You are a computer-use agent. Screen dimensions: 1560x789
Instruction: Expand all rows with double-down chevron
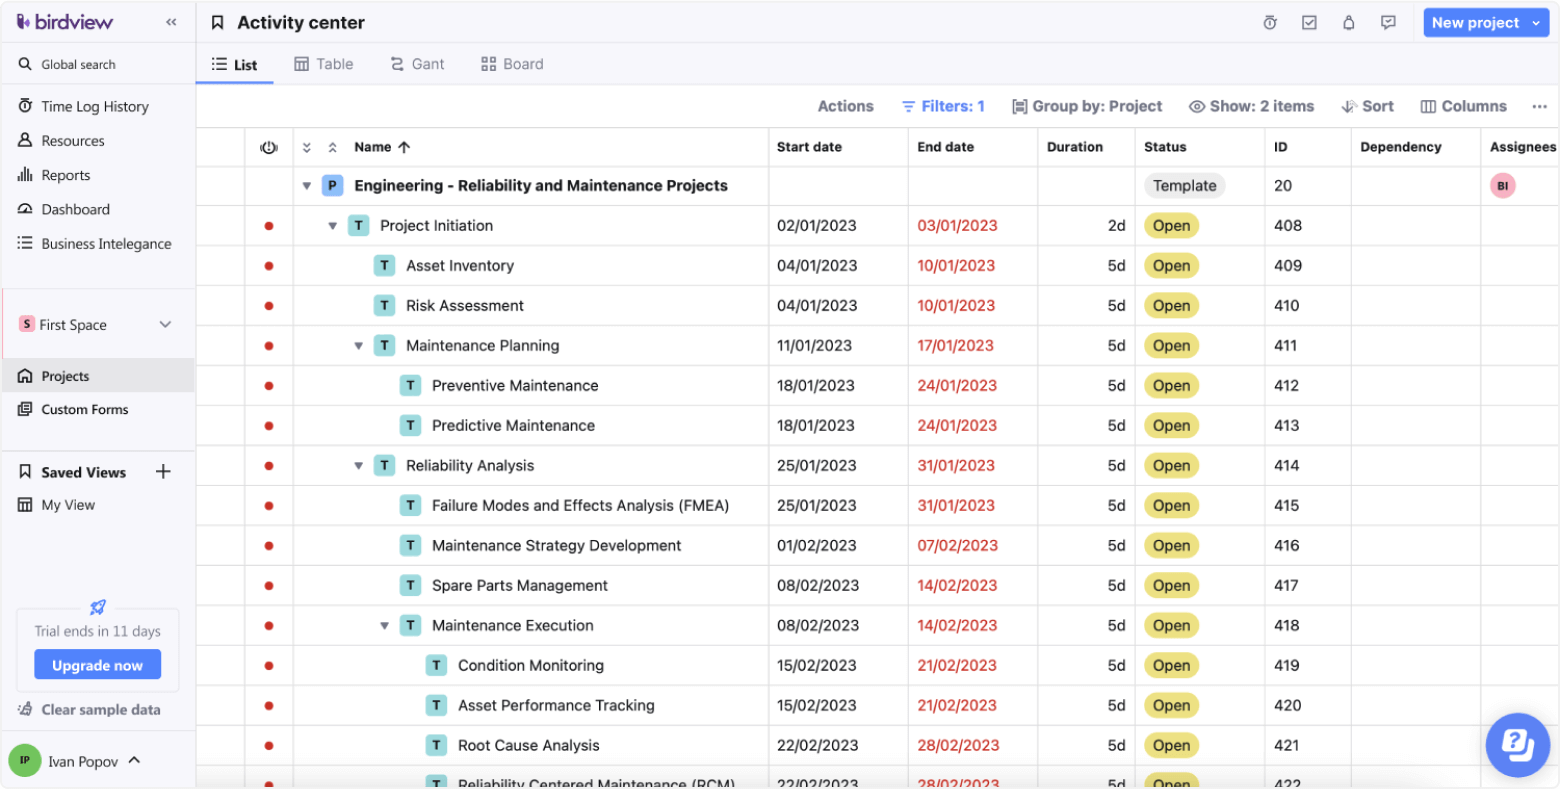click(x=307, y=147)
